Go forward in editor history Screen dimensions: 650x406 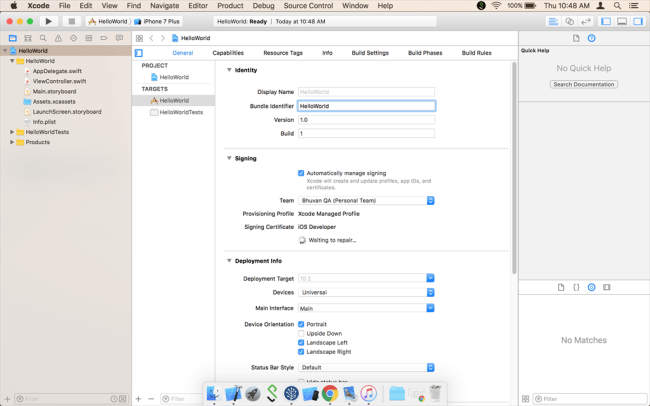(x=163, y=38)
